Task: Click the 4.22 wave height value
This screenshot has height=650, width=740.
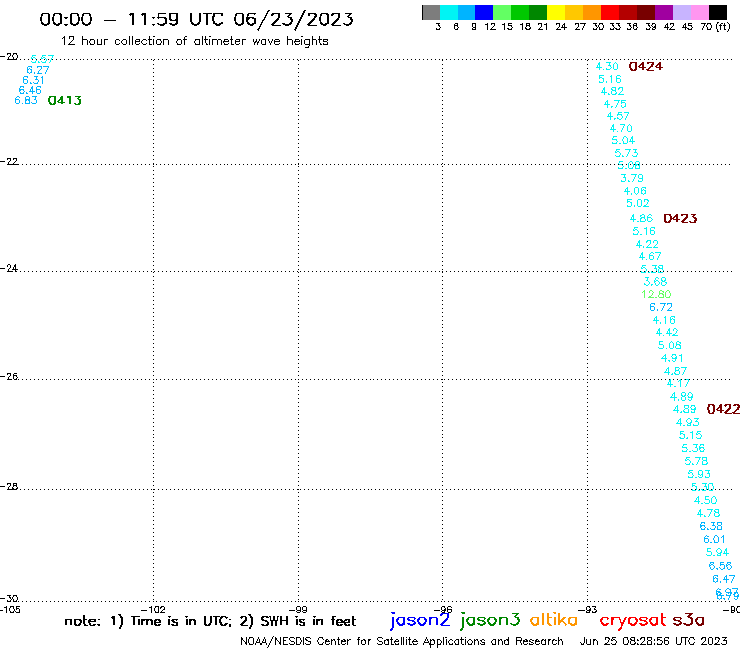Action: click(x=647, y=245)
